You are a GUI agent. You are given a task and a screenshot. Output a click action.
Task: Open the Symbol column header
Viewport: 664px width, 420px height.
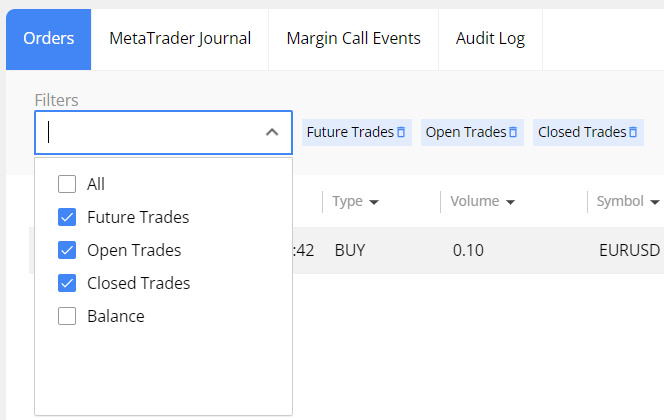pyautogui.click(x=620, y=201)
